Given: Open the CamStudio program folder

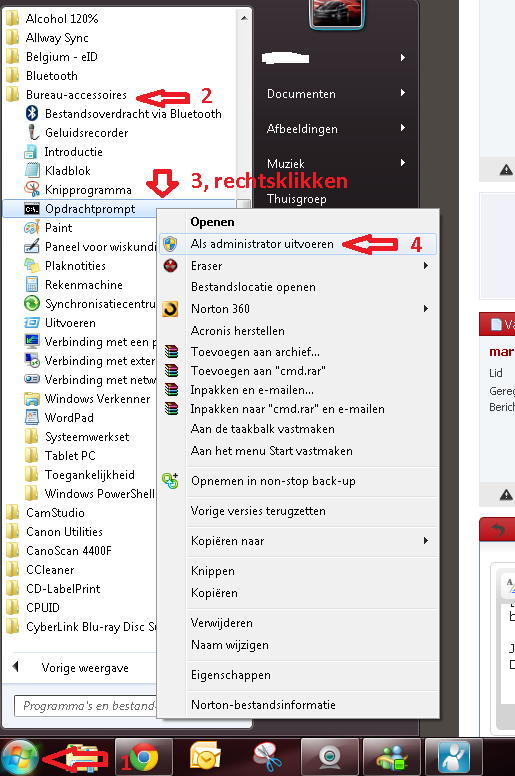Looking at the screenshot, I should tap(55, 513).
